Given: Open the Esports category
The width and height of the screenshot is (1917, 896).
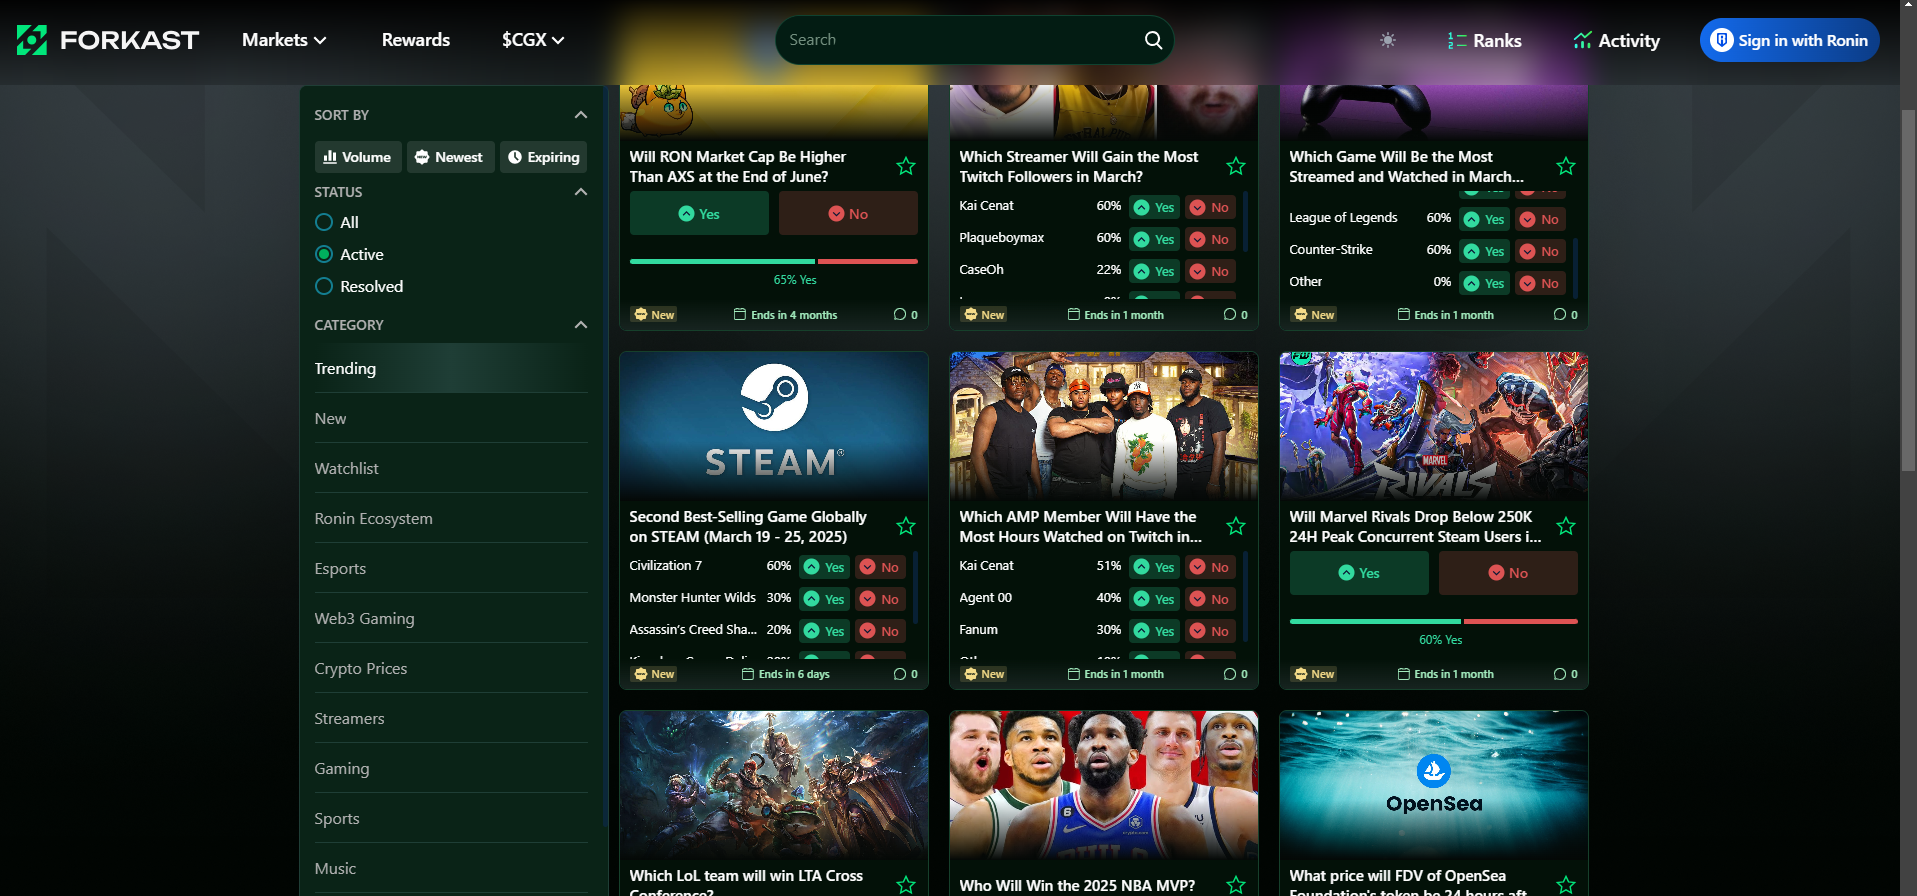Looking at the screenshot, I should [340, 568].
